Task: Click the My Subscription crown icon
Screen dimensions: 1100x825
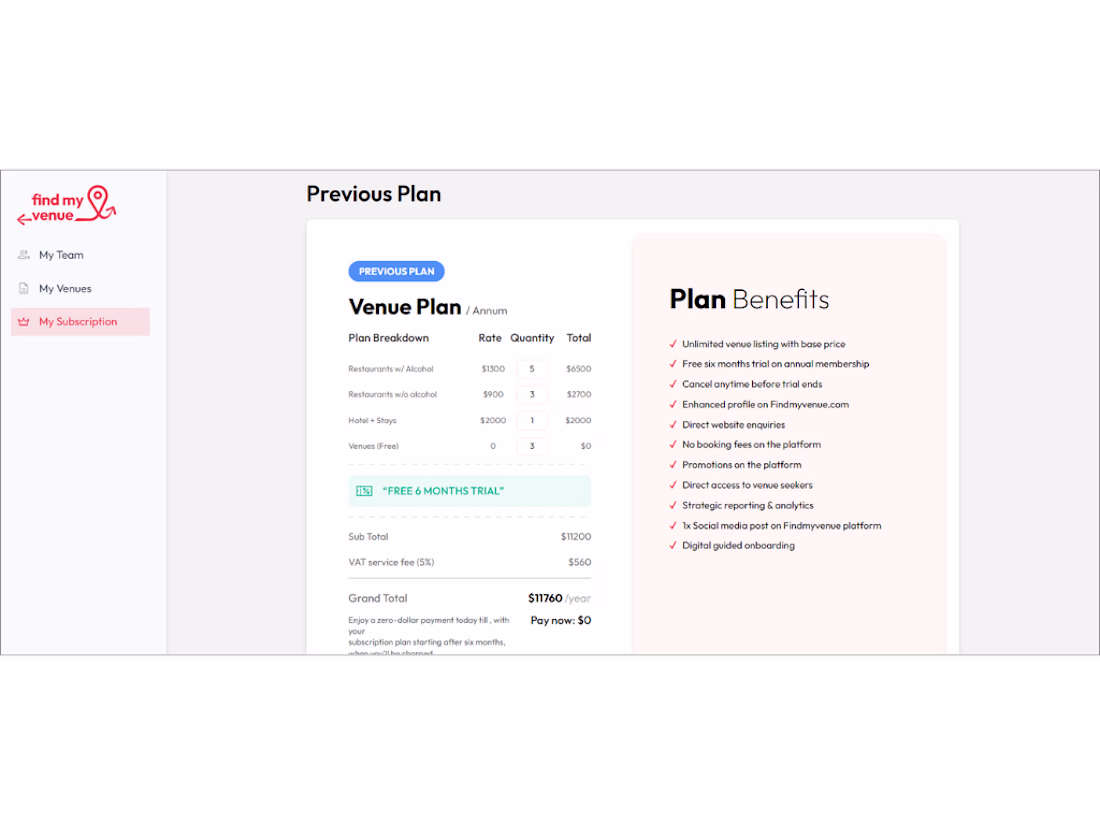Action: pos(24,322)
